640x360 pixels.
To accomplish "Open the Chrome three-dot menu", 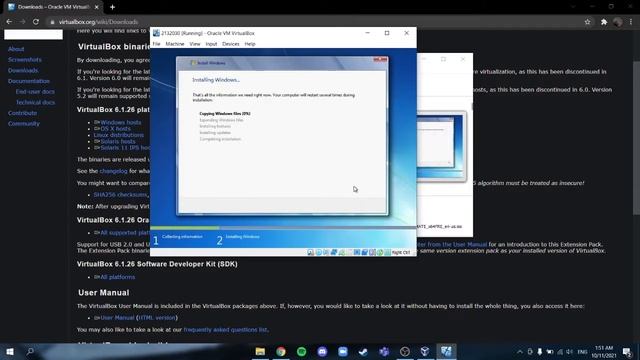I will pos(631,22).
